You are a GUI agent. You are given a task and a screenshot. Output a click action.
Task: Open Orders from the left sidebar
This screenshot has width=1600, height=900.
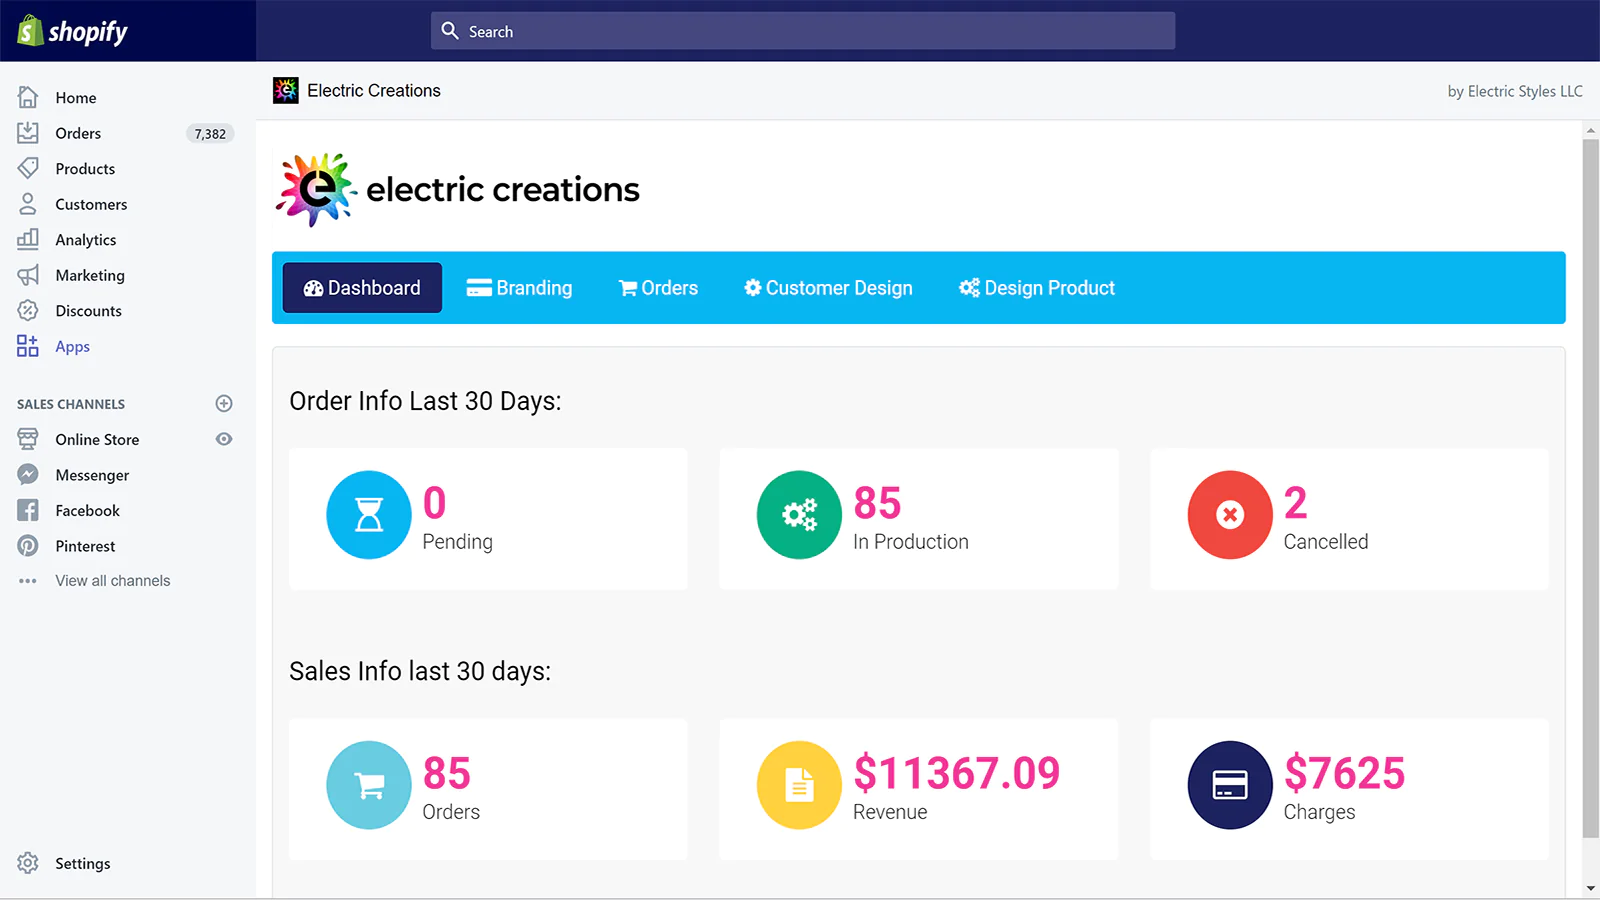coord(78,133)
